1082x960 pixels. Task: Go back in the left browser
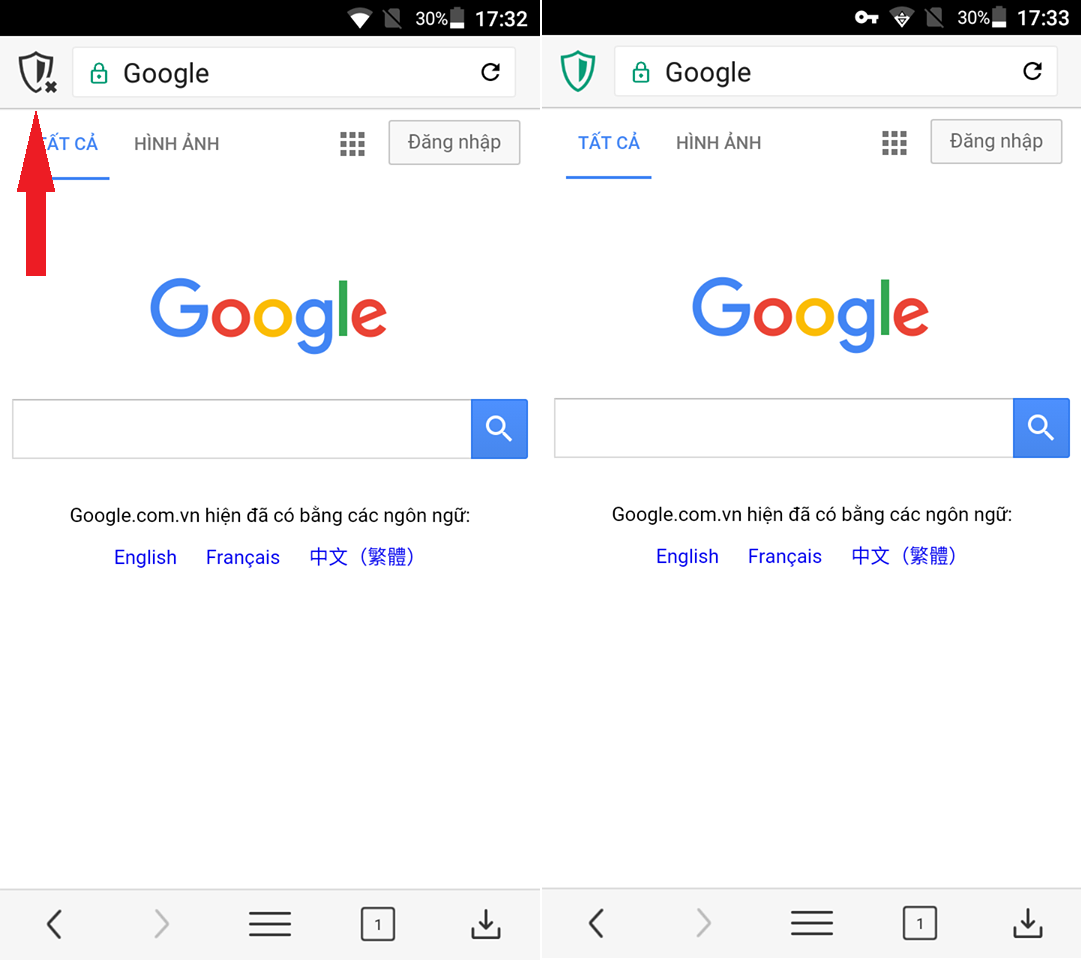pos(55,923)
